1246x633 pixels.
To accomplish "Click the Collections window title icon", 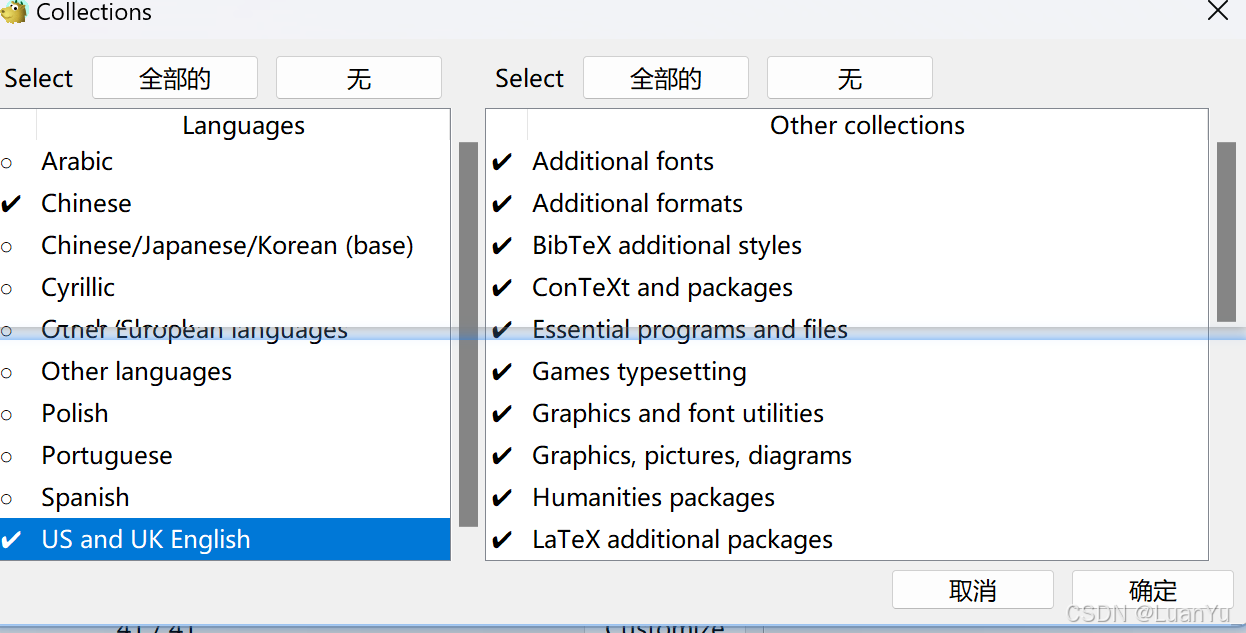I will click(x=14, y=12).
